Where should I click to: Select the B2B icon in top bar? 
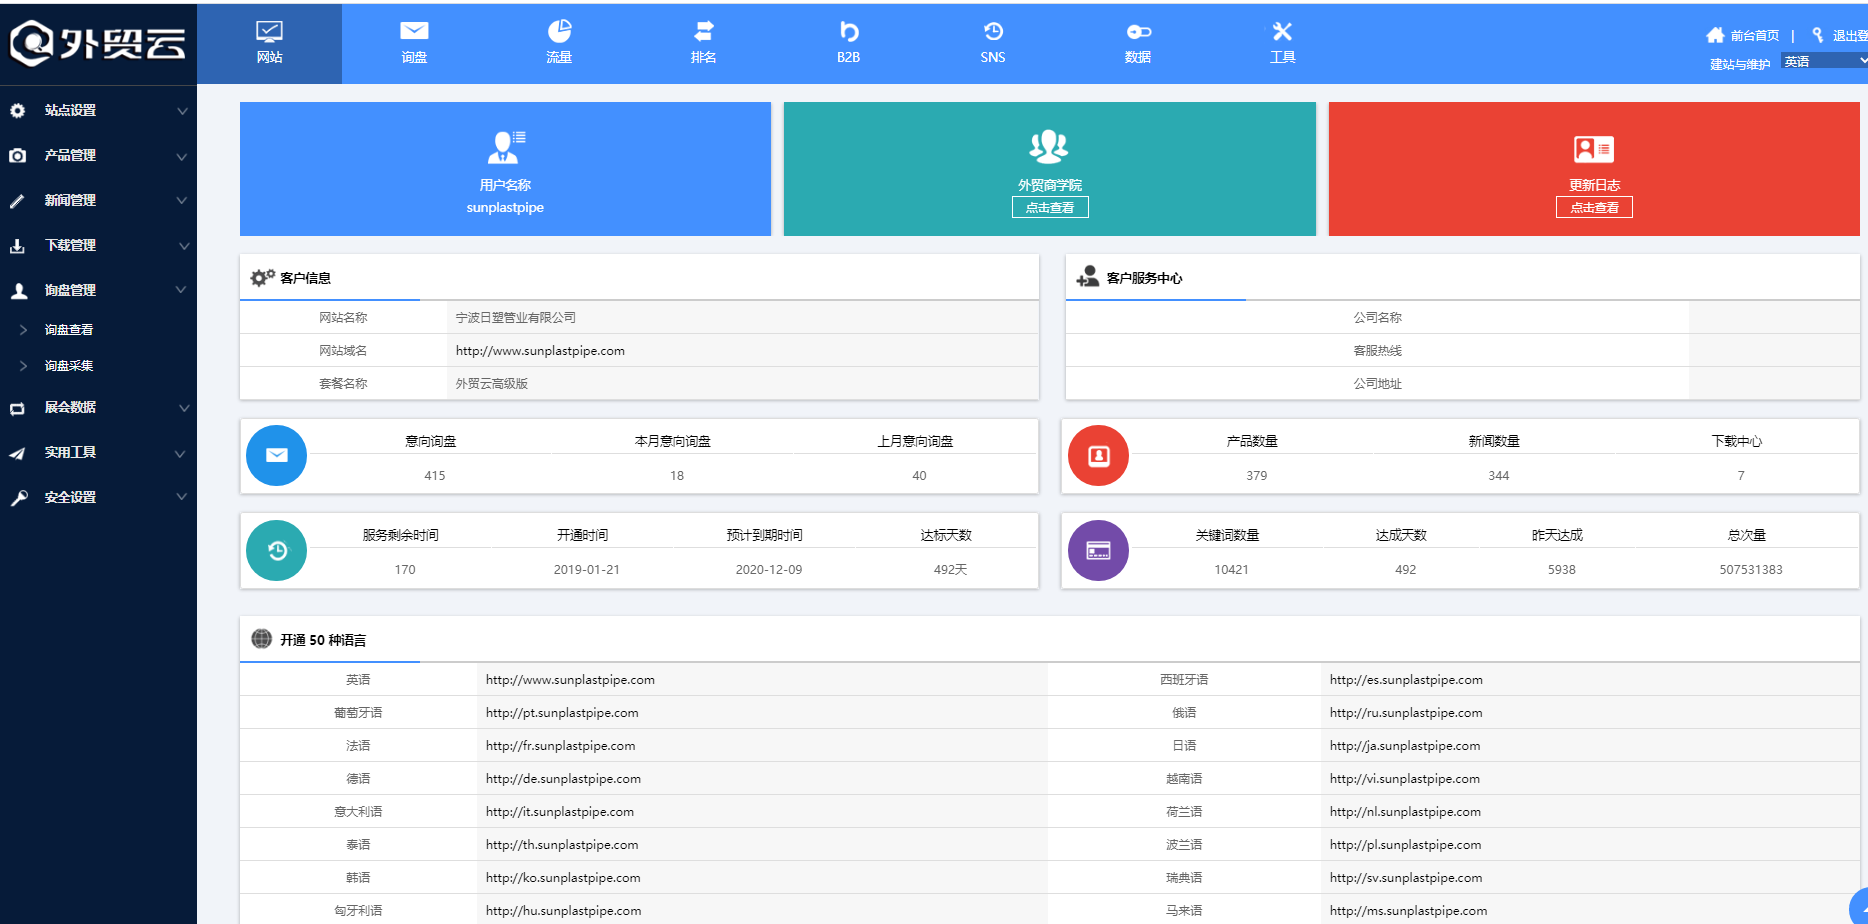(848, 32)
